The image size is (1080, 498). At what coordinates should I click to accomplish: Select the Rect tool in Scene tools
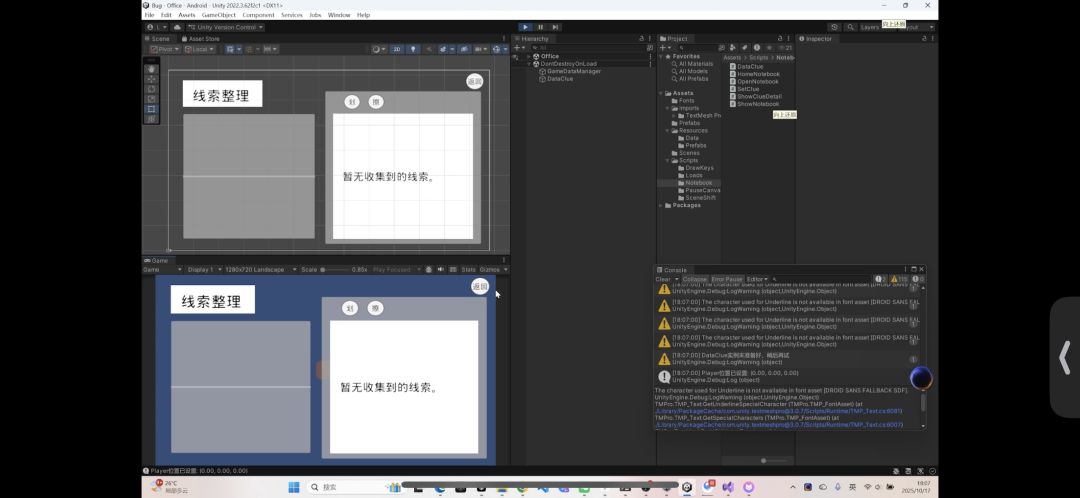tap(151, 109)
